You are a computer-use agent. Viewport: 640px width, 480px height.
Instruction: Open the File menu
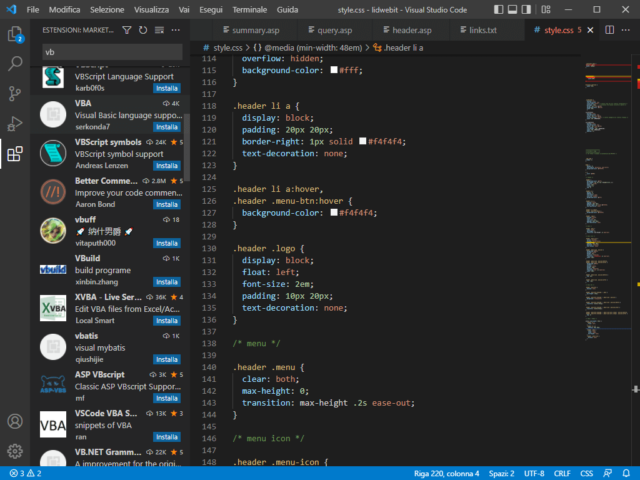click(33, 9)
